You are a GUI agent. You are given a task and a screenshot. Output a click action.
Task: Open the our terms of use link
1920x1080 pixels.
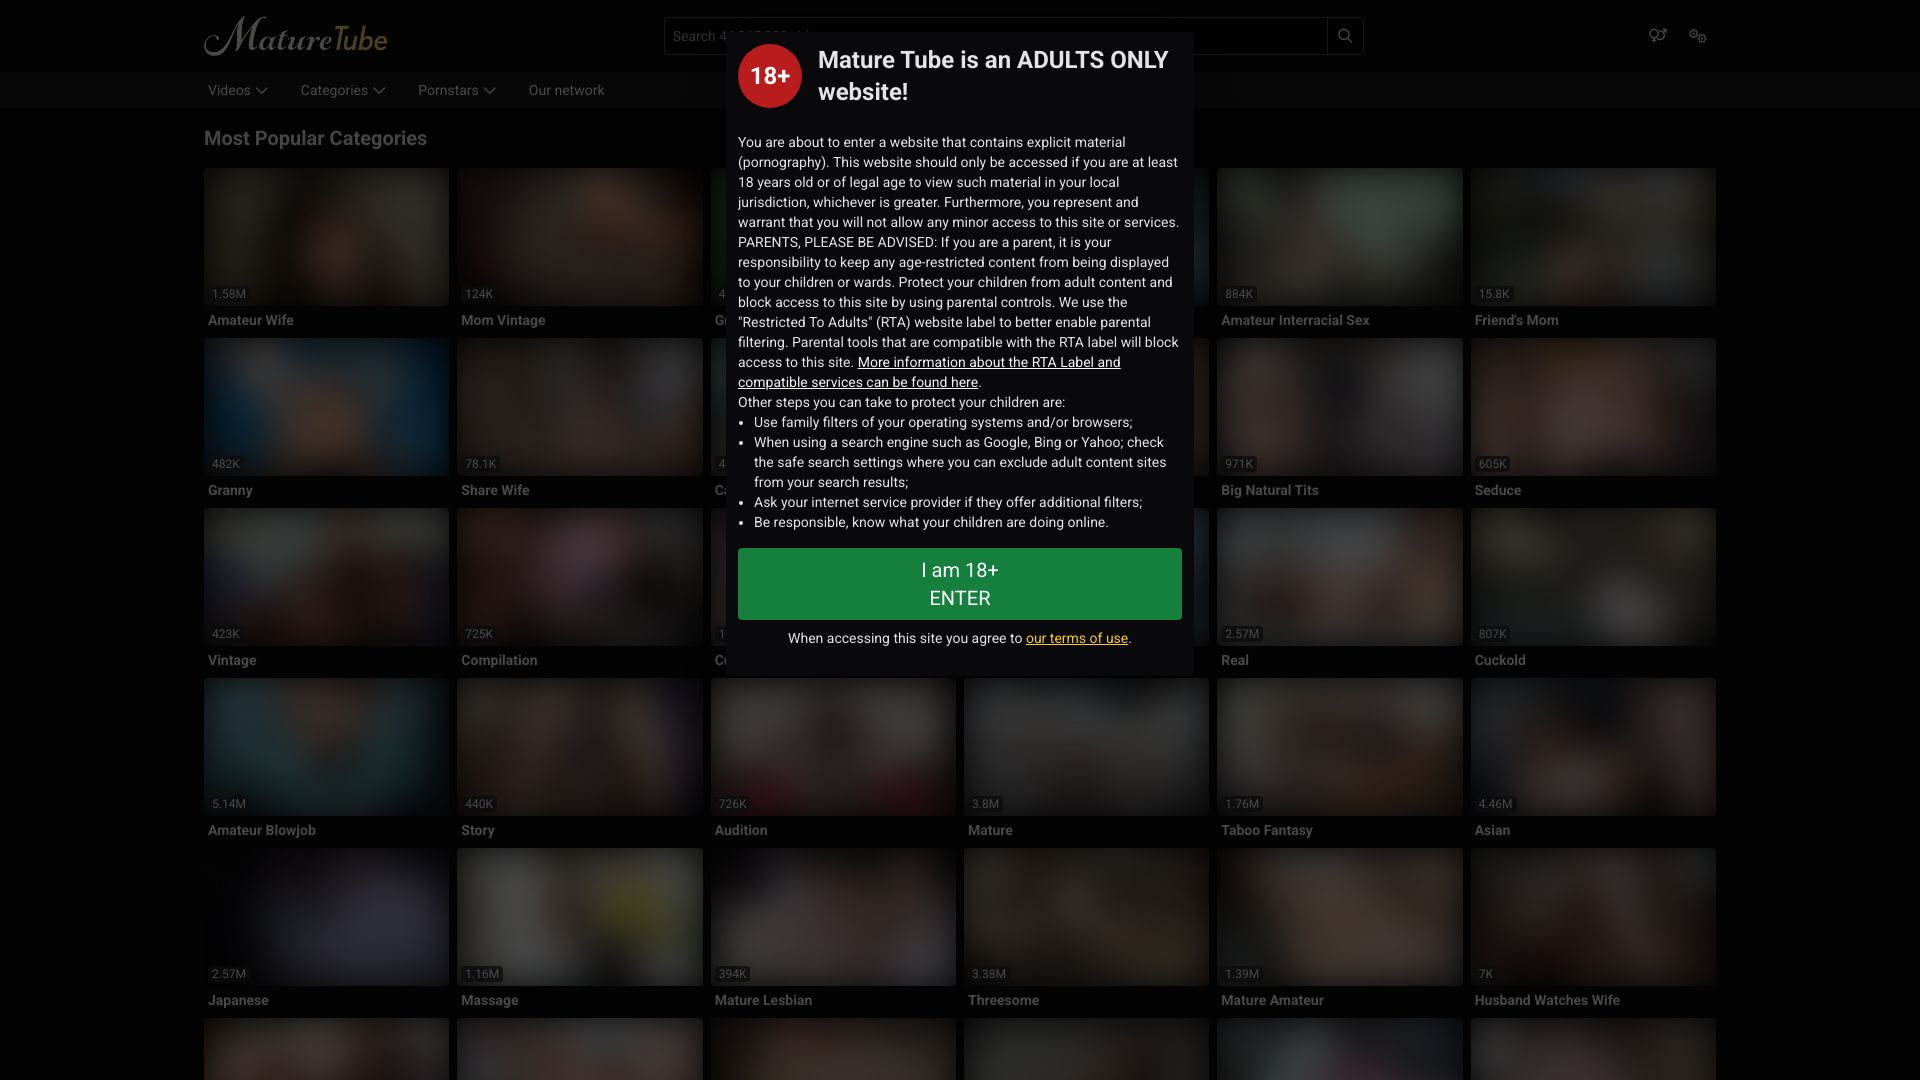[x=1076, y=638]
